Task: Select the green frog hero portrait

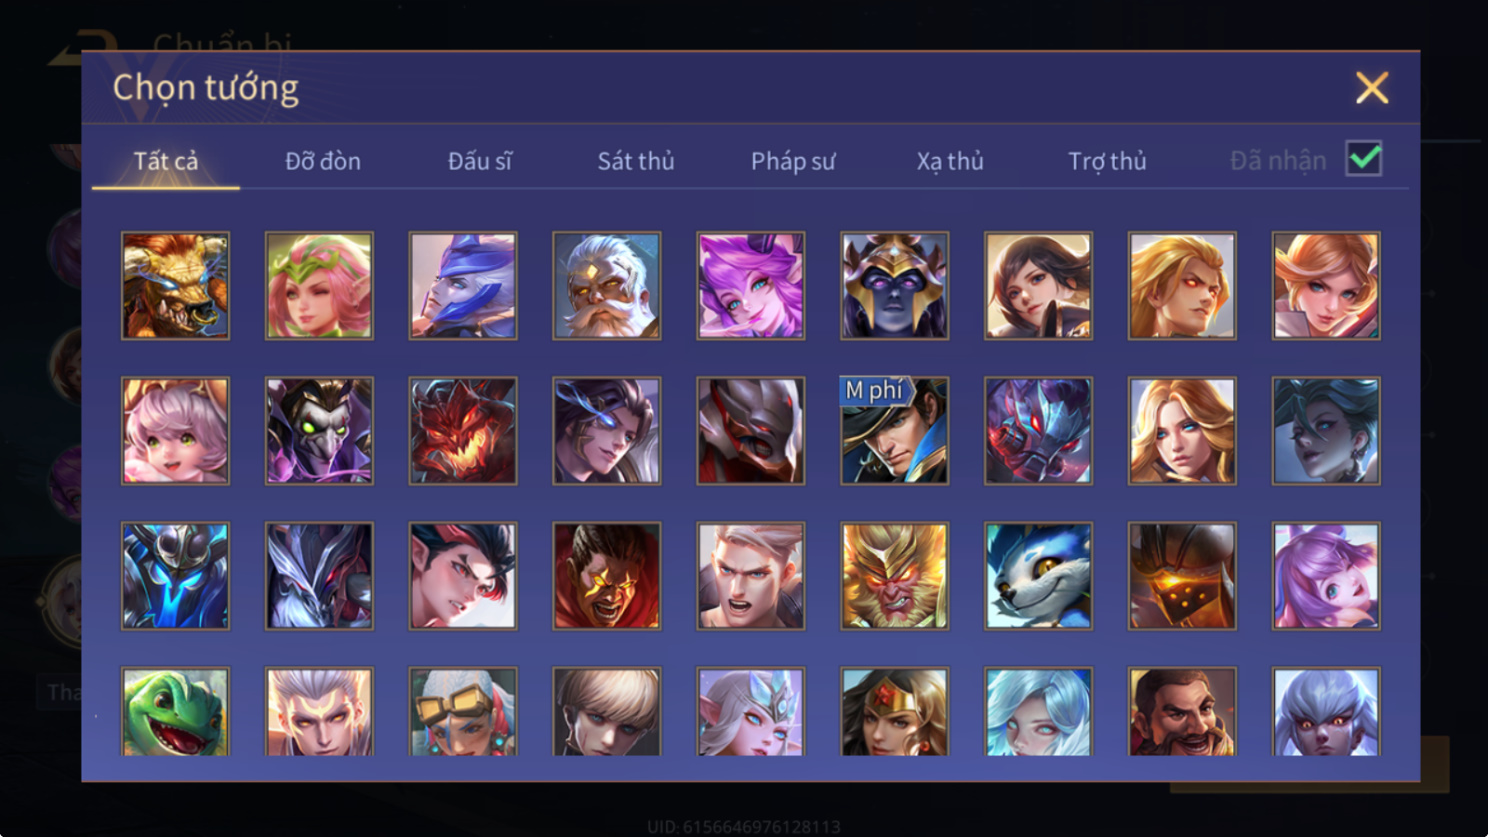Action: click(175, 711)
